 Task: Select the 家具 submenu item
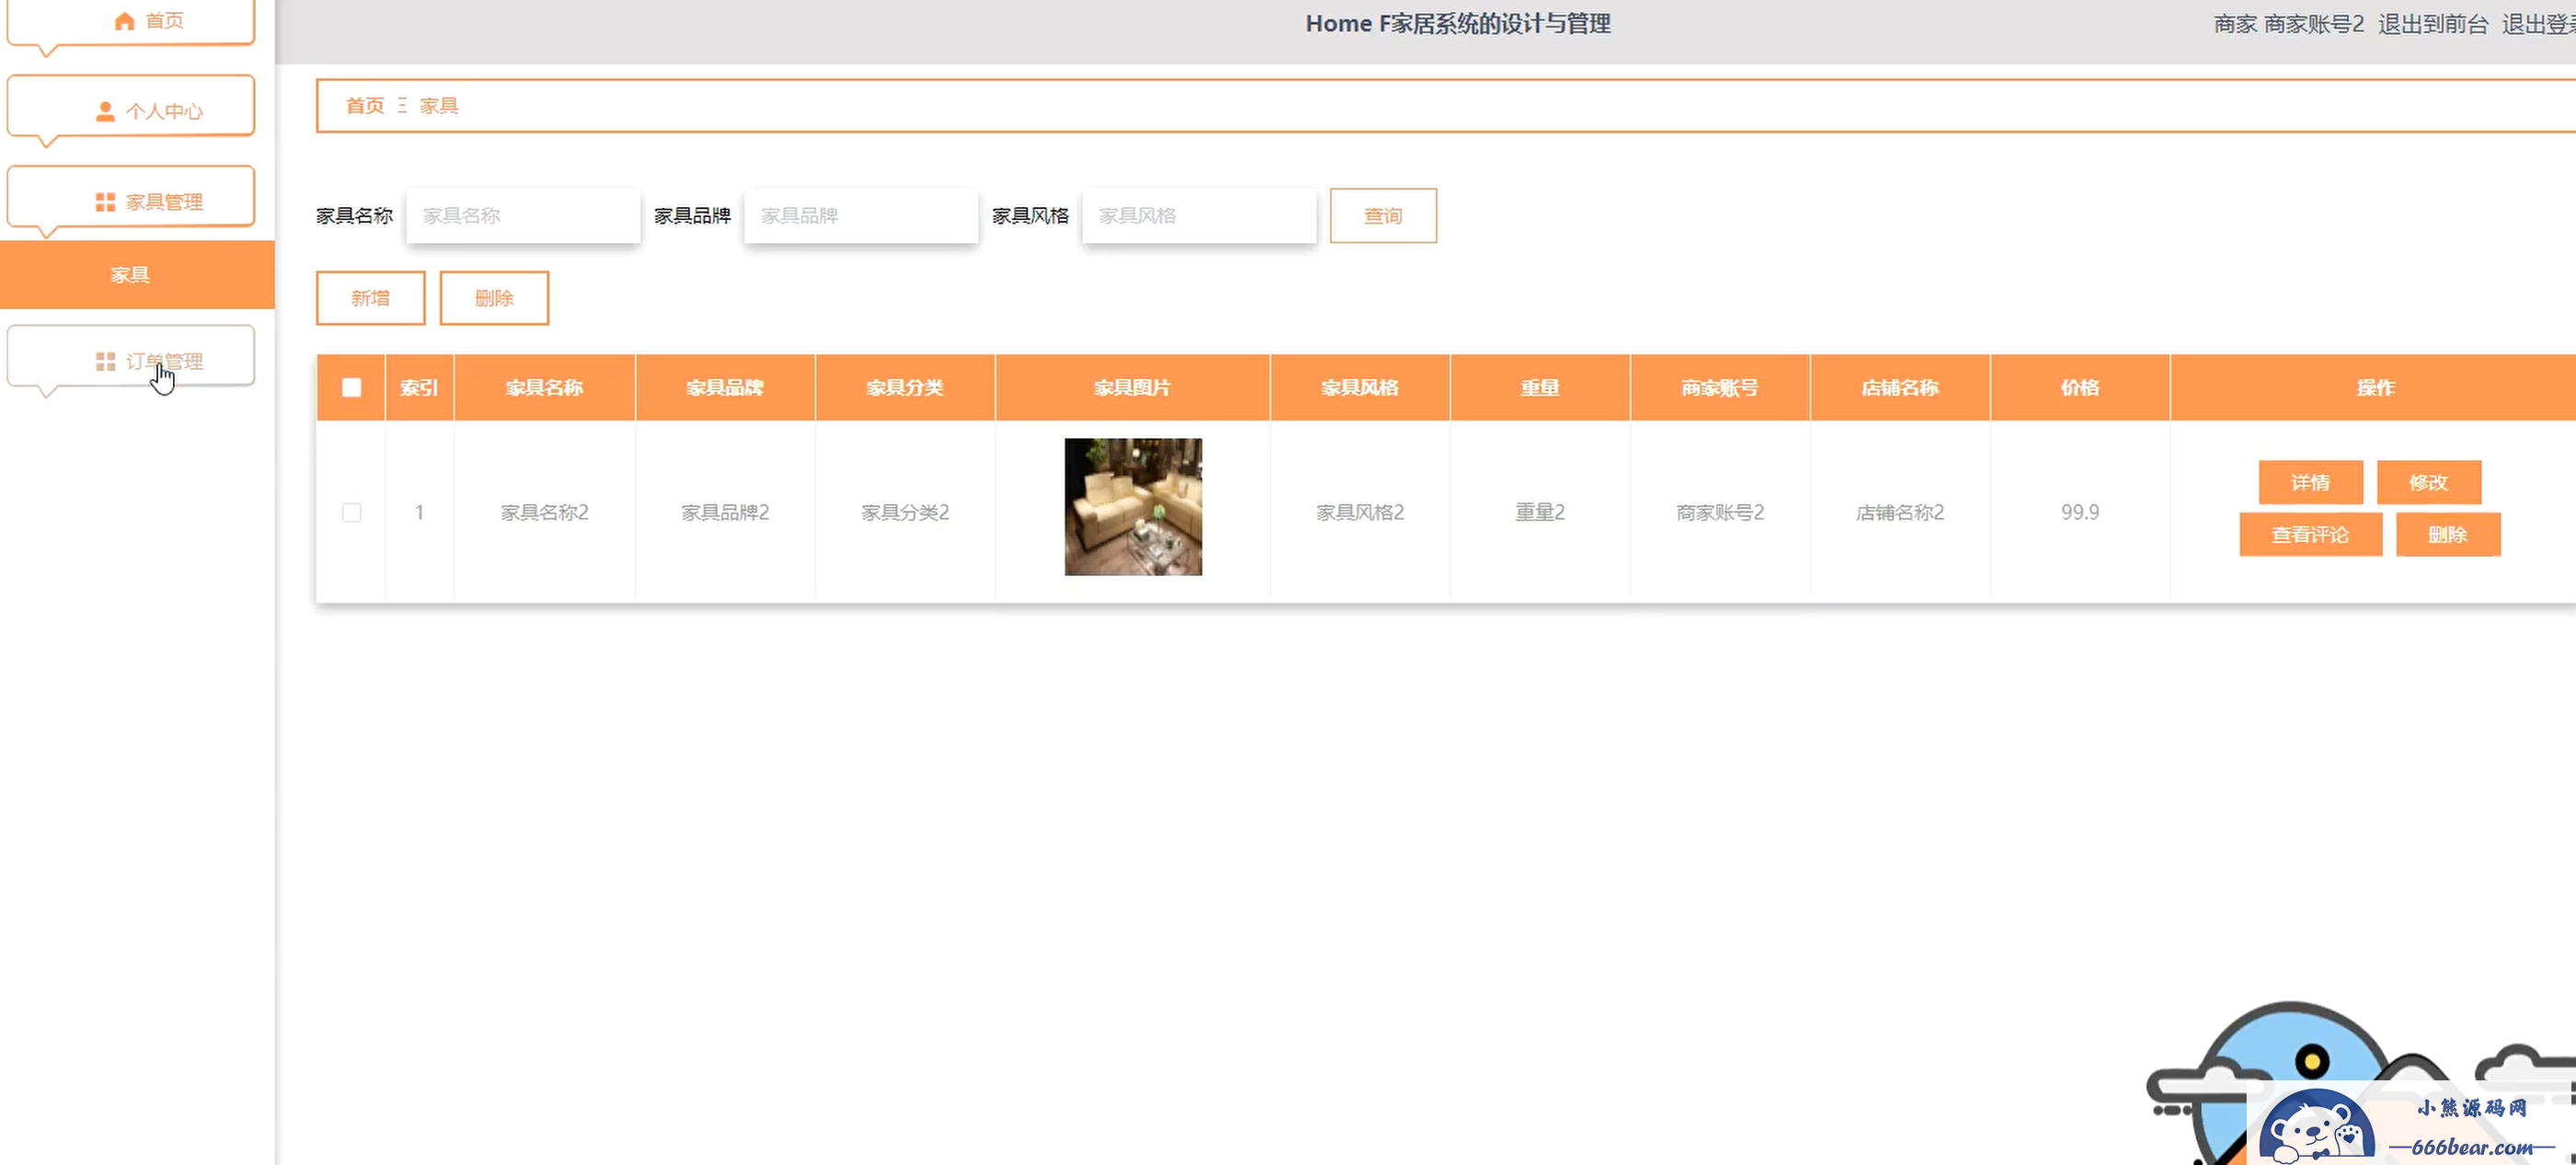click(130, 275)
